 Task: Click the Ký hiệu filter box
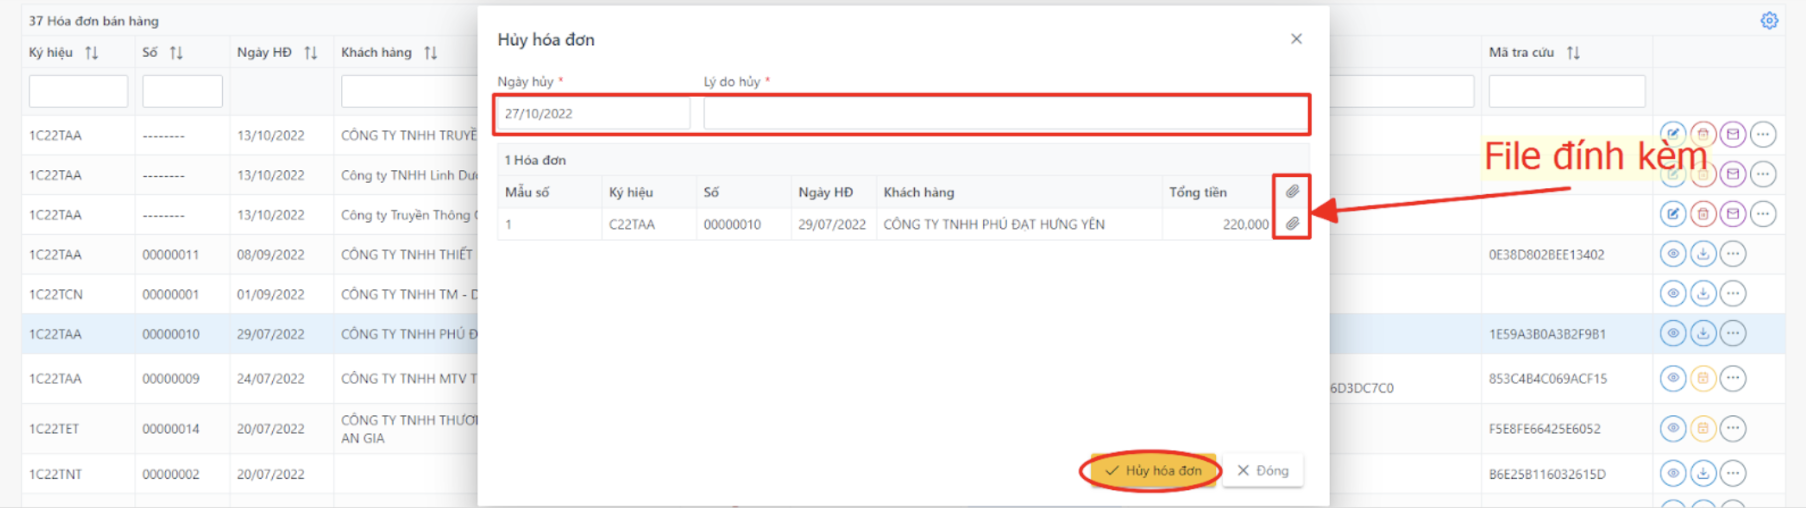tap(78, 91)
